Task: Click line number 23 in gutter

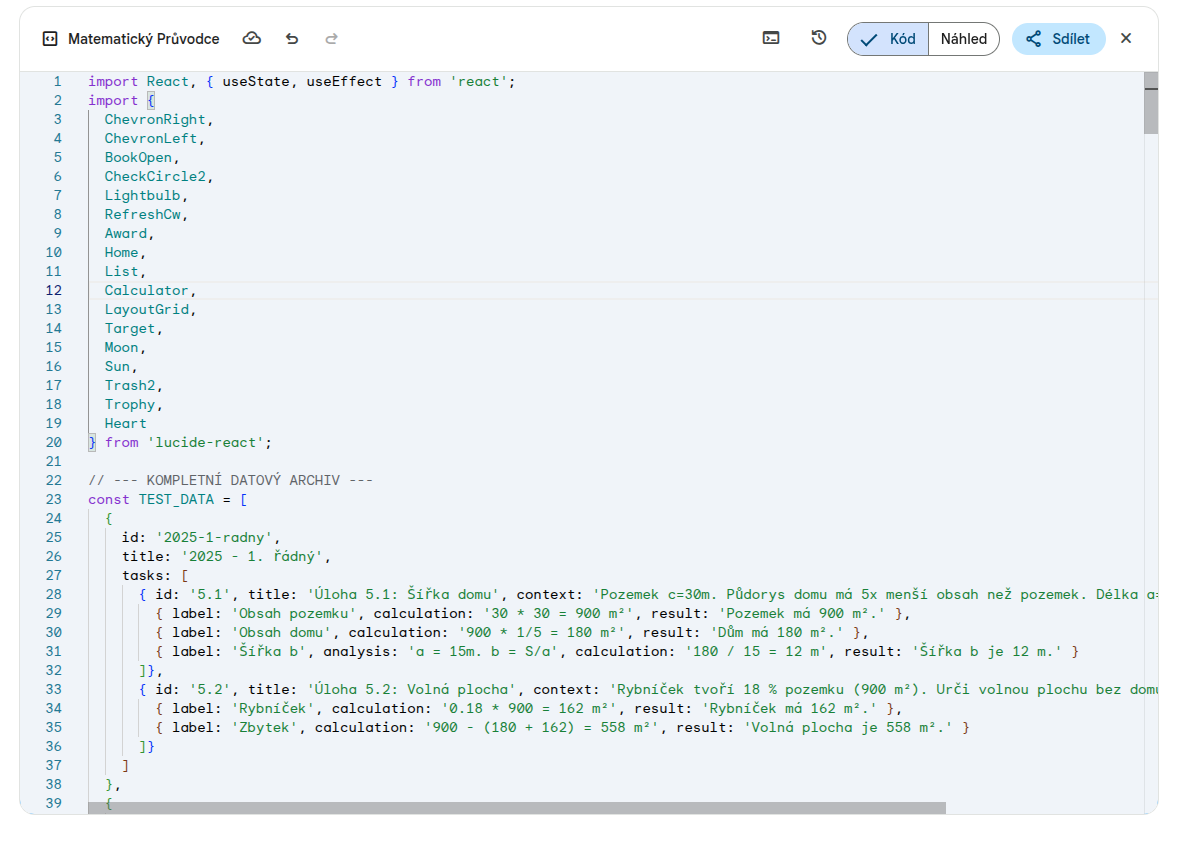Action: pos(53,499)
